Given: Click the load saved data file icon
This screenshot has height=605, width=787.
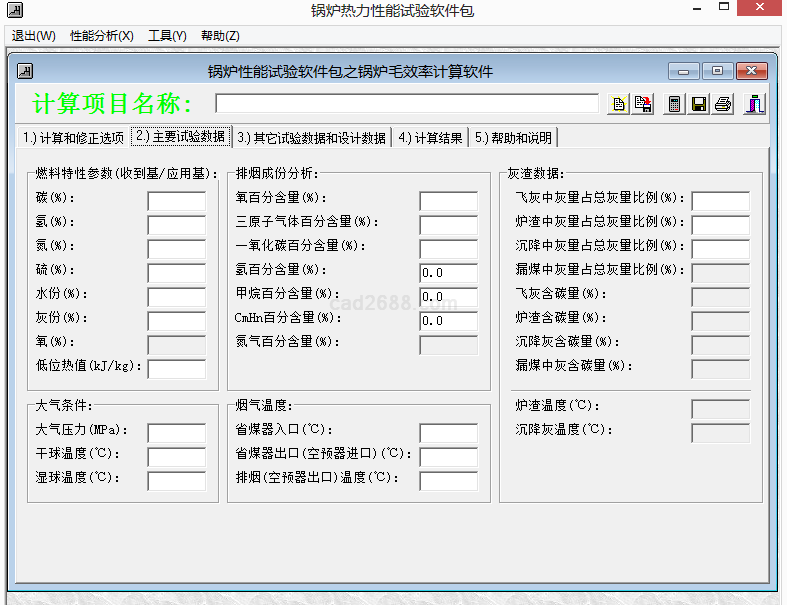Looking at the screenshot, I should [x=644, y=104].
